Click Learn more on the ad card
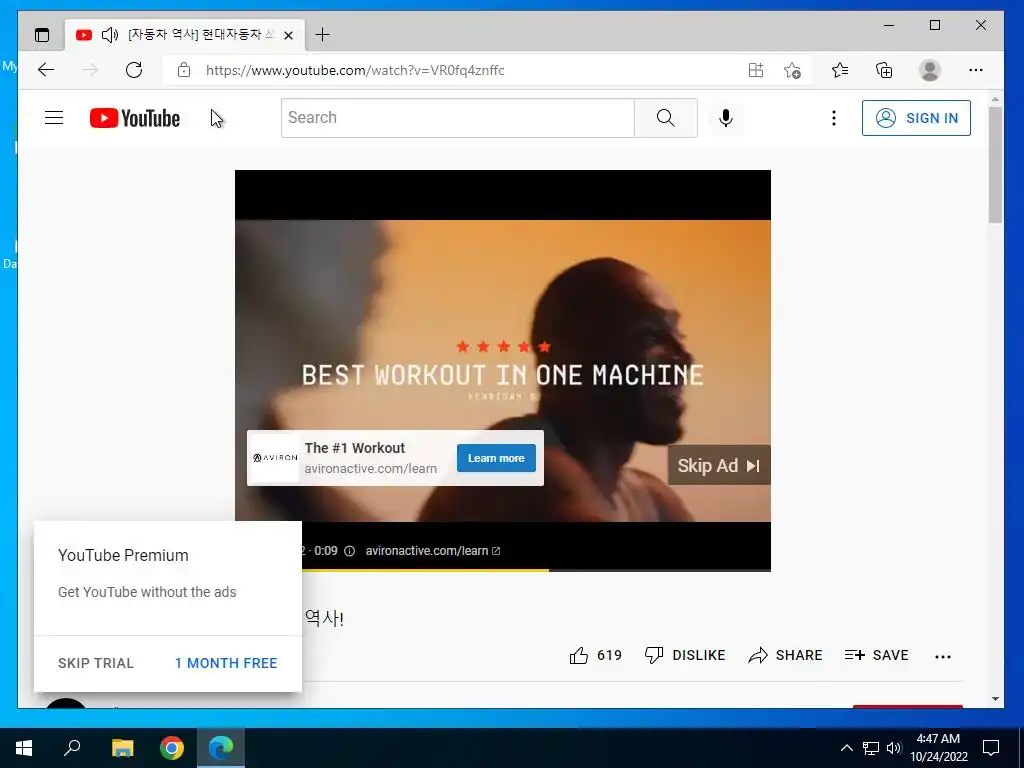The width and height of the screenshot is (1024, 768). pyautogui.click(x=496, y=458)
